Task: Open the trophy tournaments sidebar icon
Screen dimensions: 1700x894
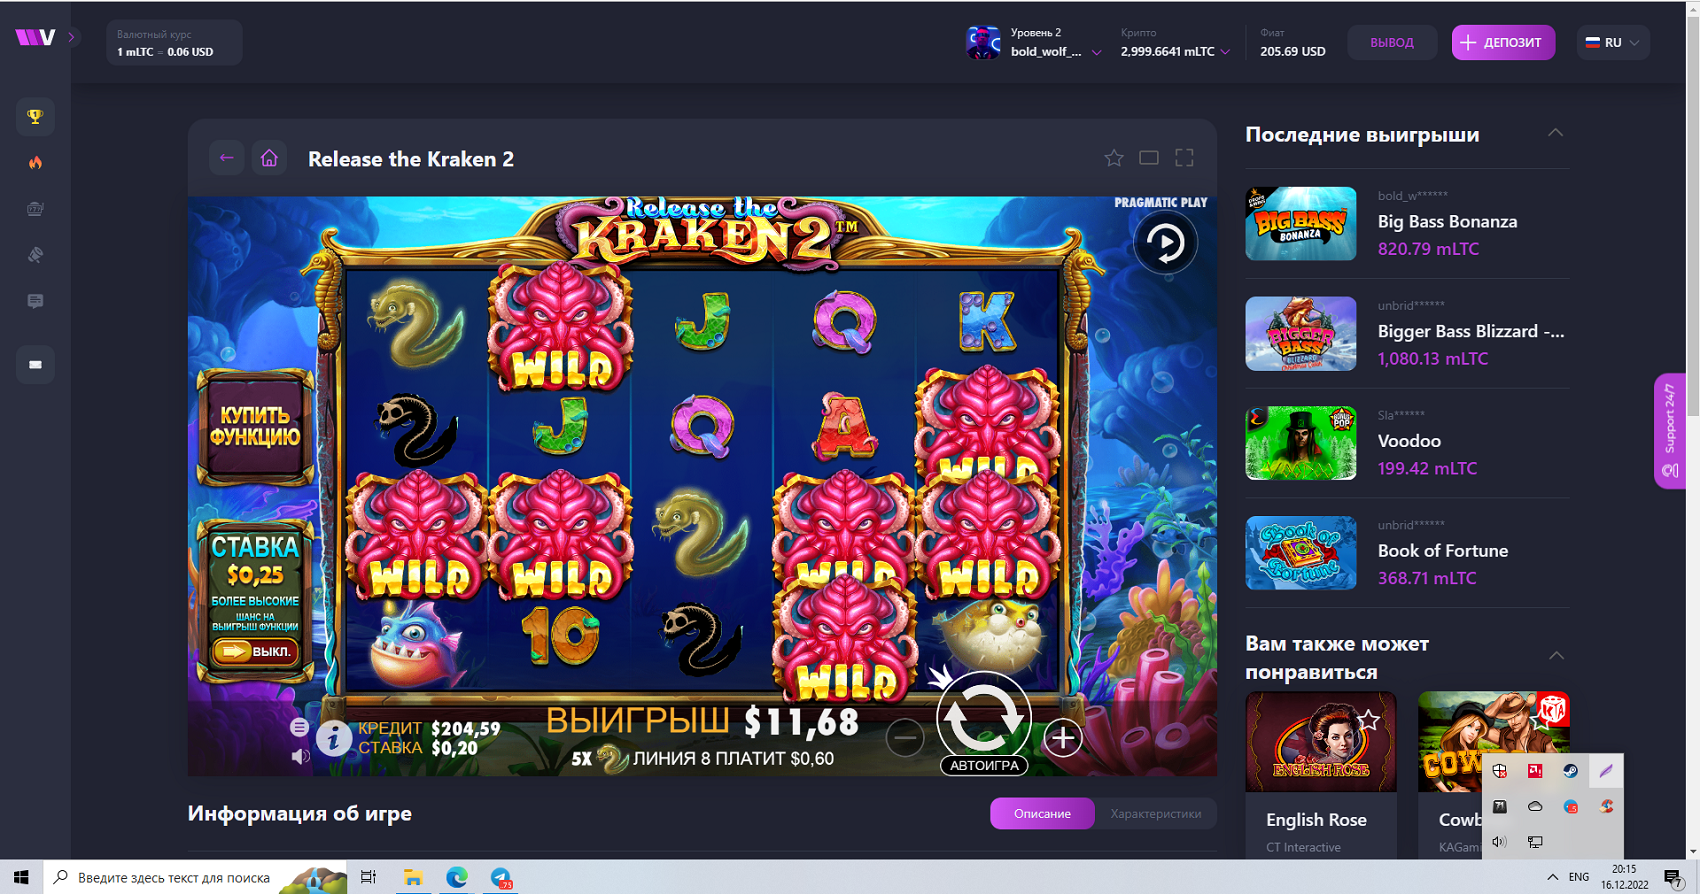Action: pos(35,117)
